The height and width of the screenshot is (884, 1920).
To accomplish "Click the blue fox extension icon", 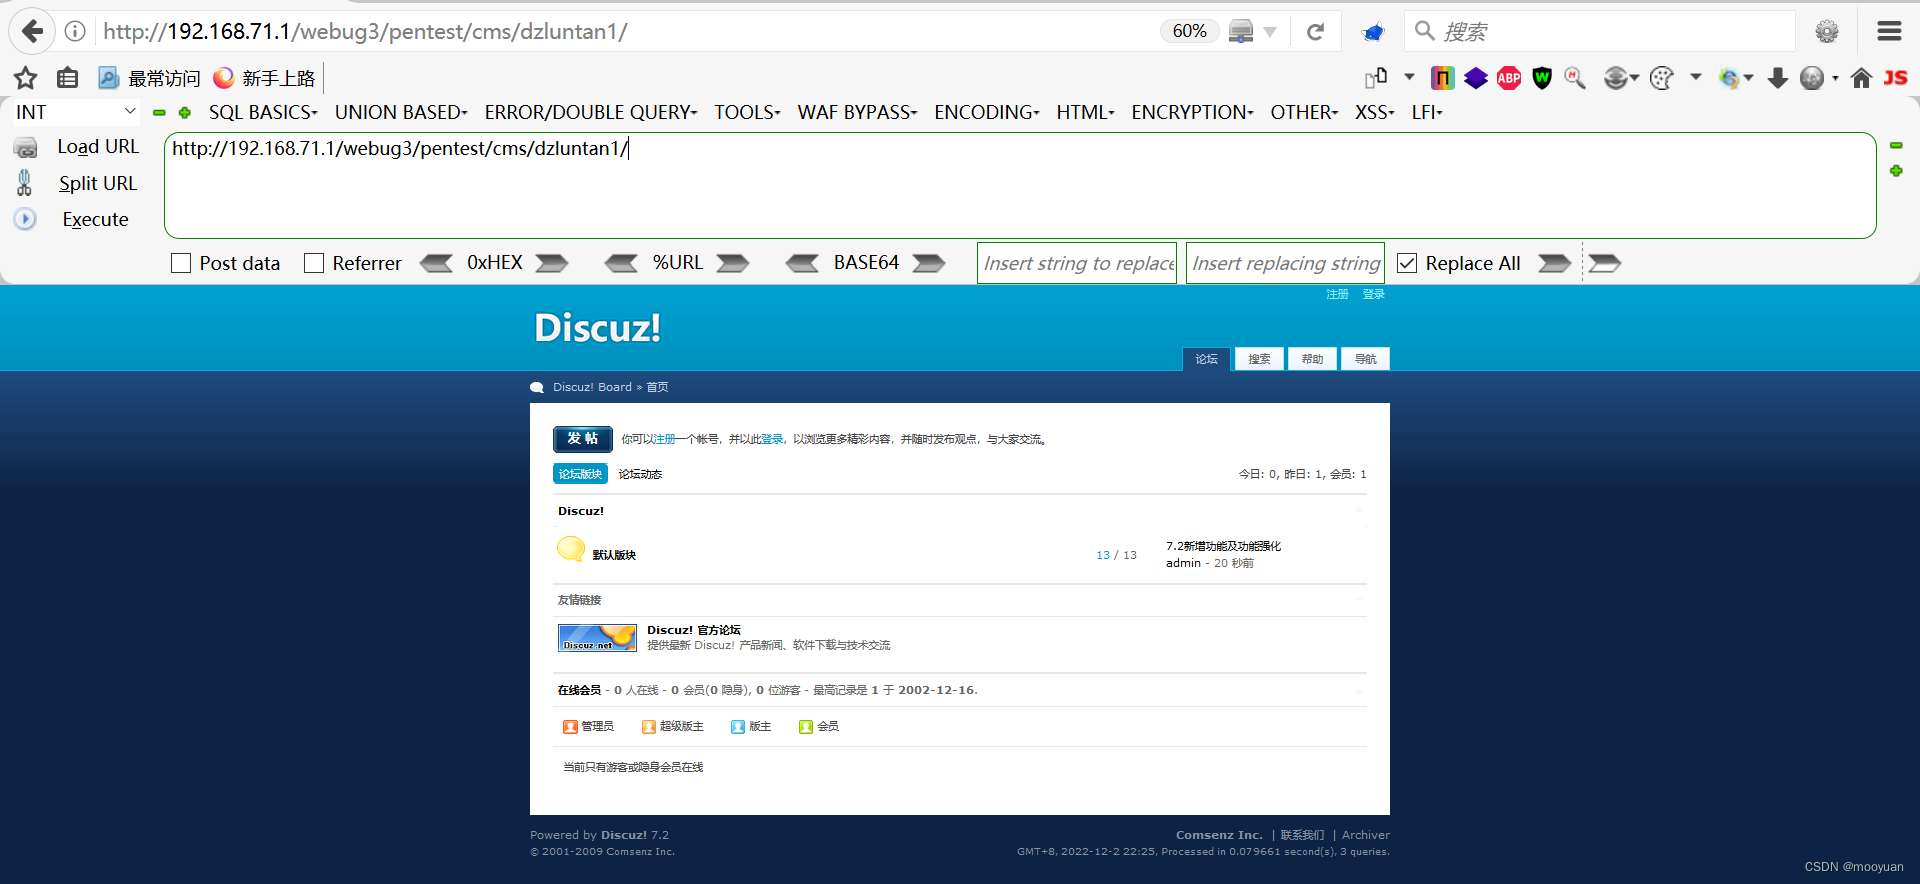I will (1373, 32).
